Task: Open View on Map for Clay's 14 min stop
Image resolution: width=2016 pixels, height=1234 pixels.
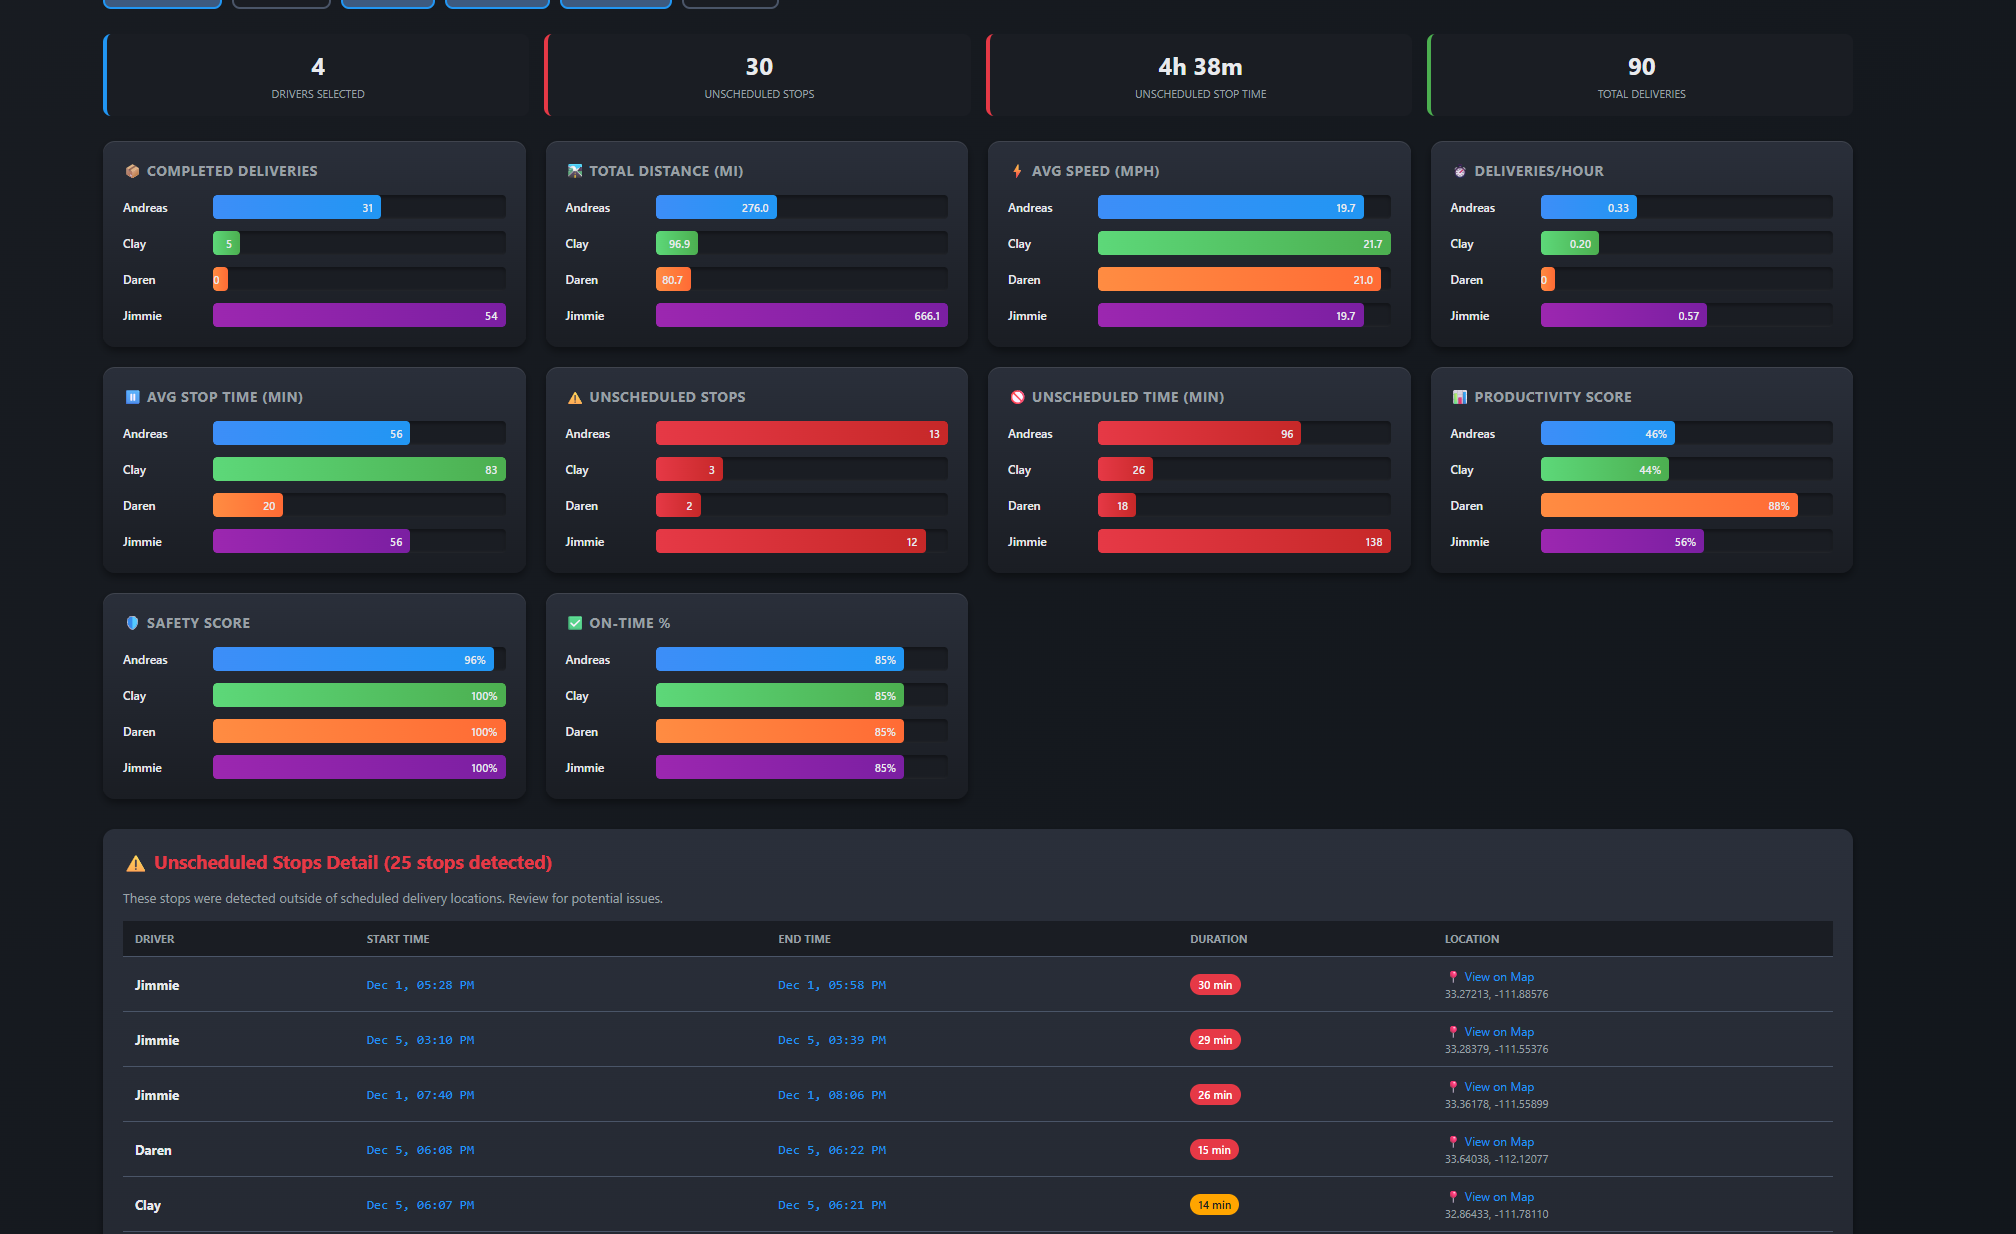Action: pyautogui.click(x=1498, y=1197)
